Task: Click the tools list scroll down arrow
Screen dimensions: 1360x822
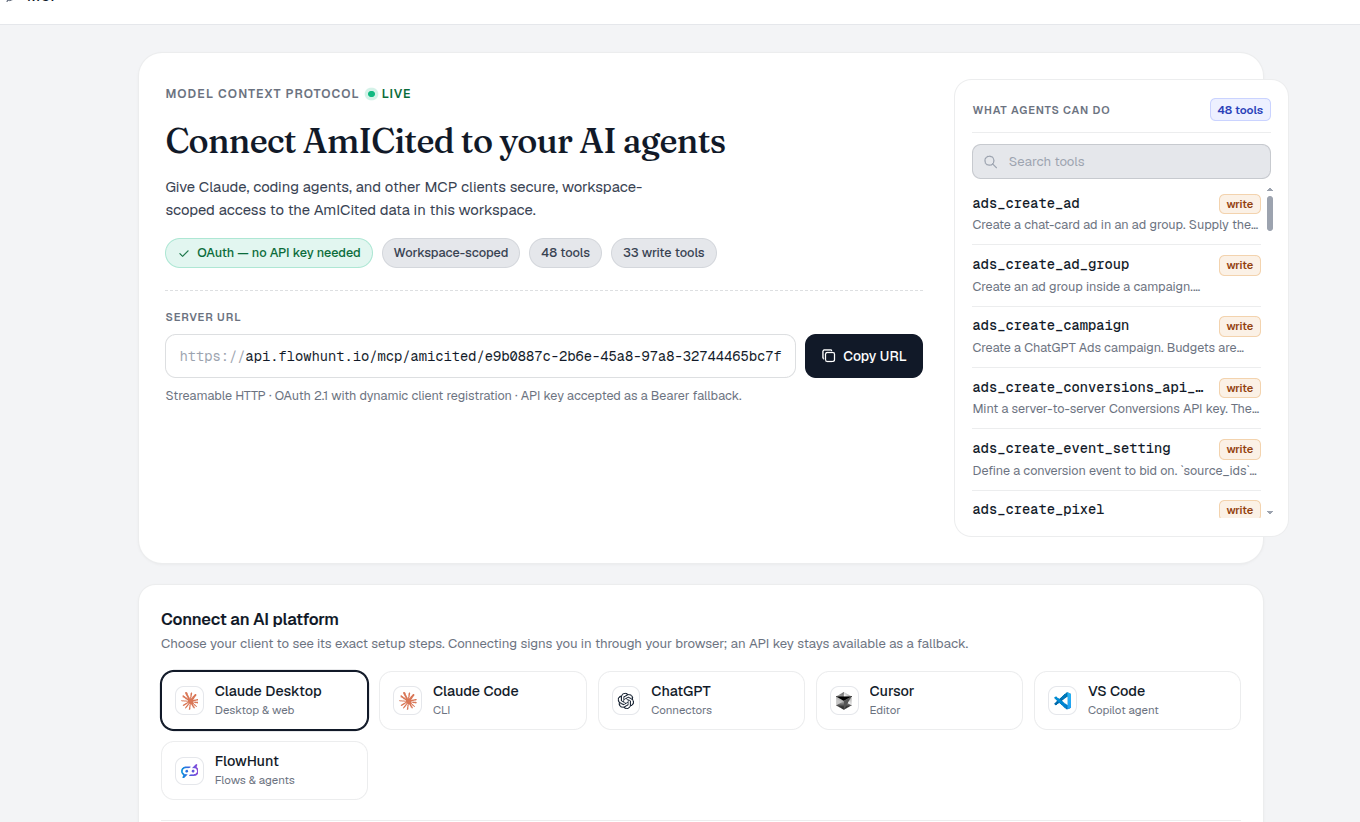Action: (1270, 512)
